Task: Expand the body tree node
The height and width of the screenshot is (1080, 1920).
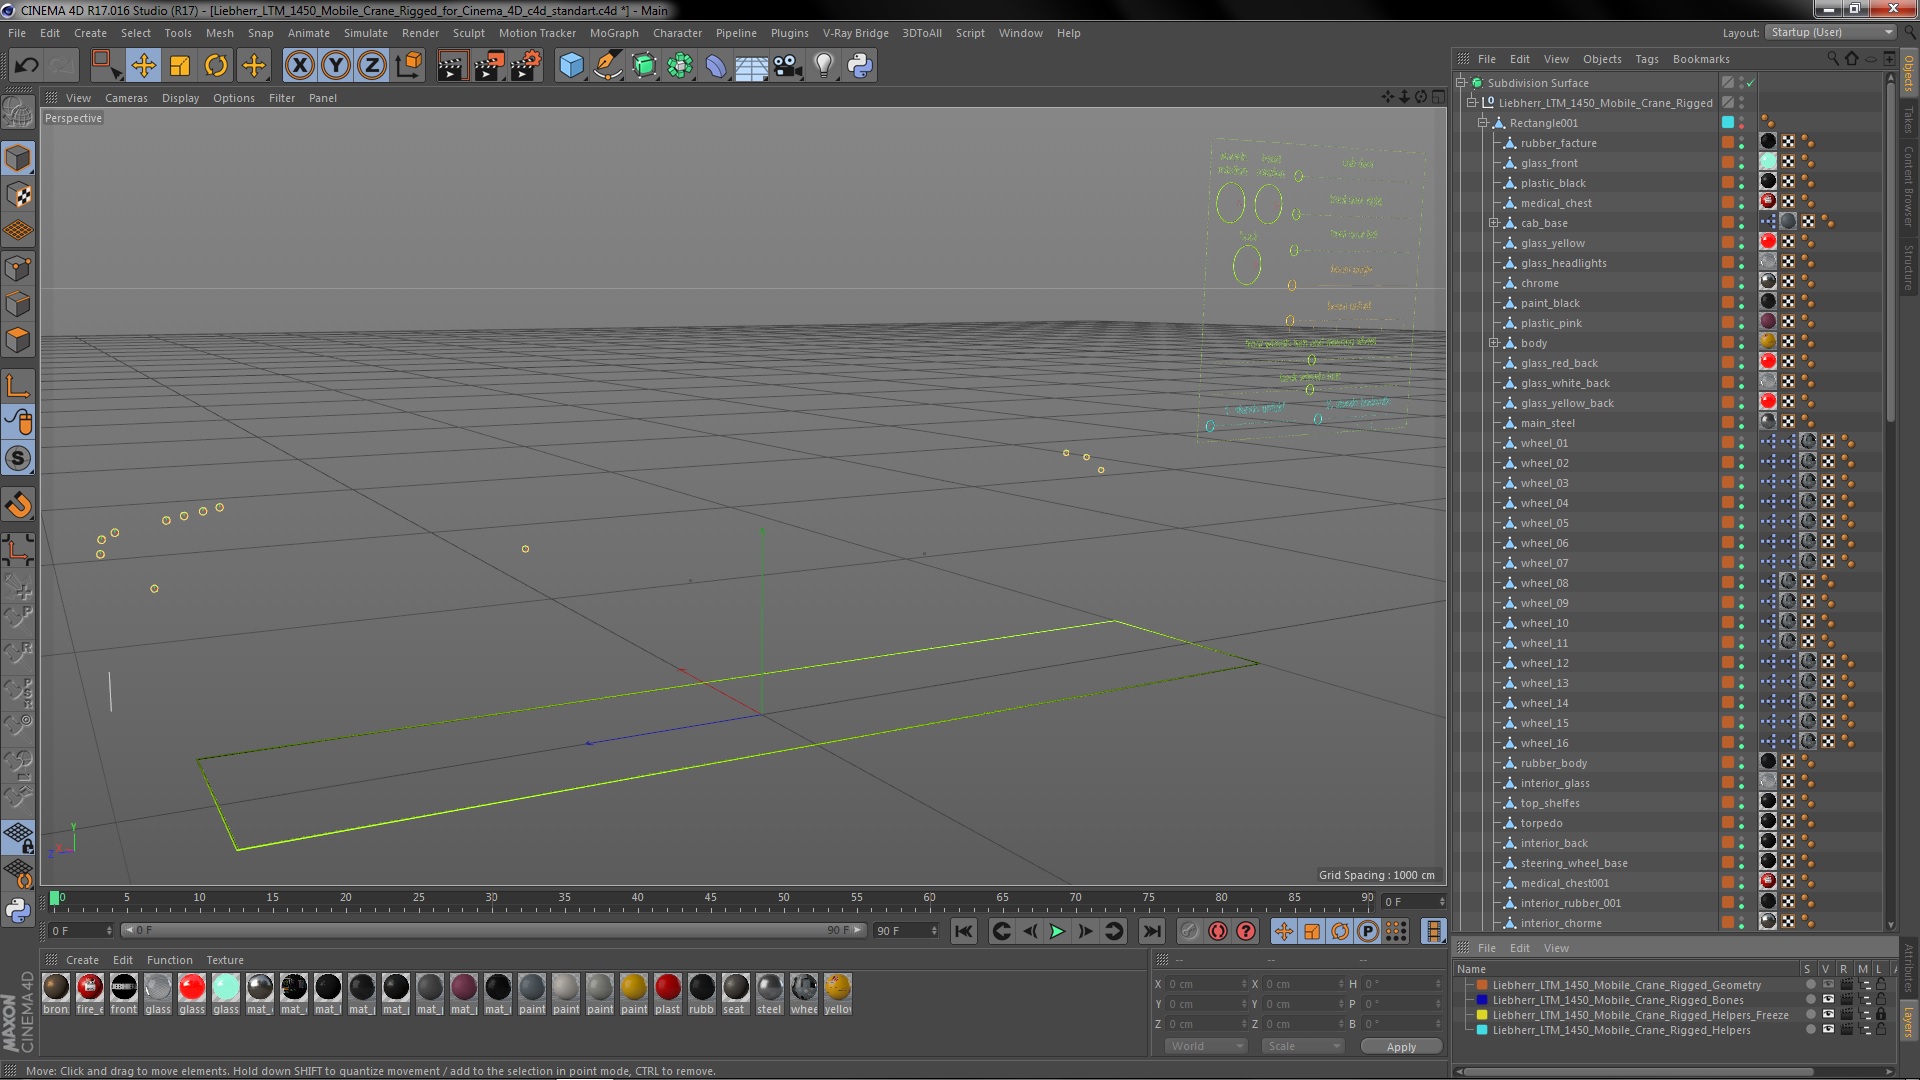Action: point(1494,343)
